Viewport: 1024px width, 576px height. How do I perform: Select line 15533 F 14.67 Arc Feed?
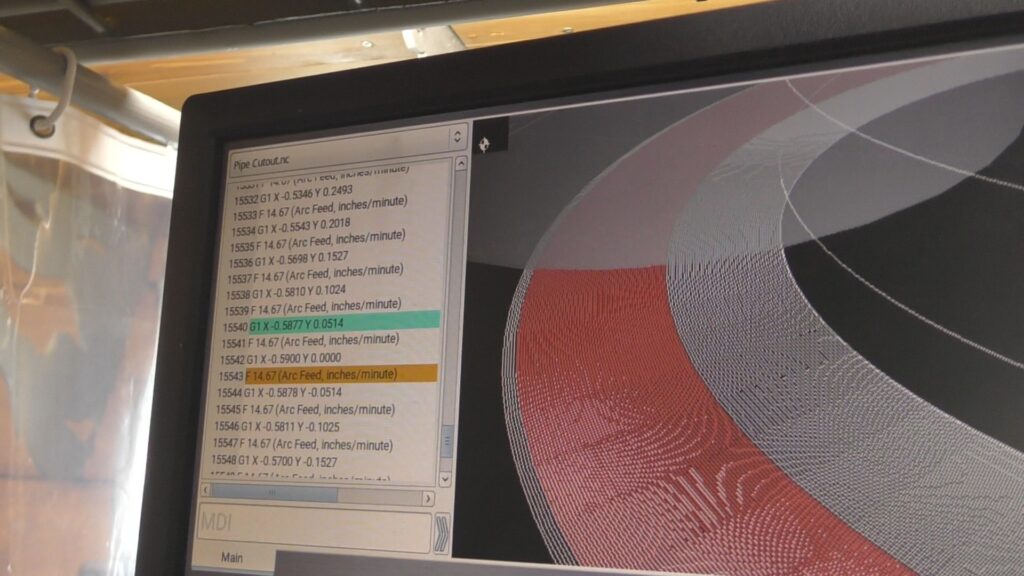pos(320,209)
